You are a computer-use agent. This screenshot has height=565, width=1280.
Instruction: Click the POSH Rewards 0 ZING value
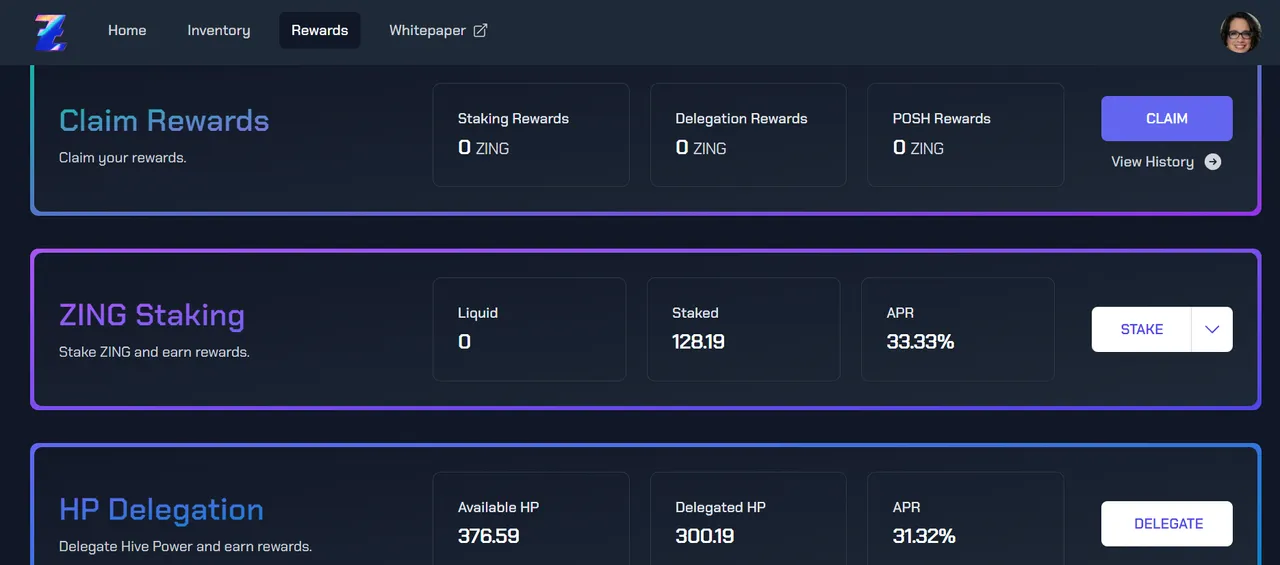tap(918, 148)
